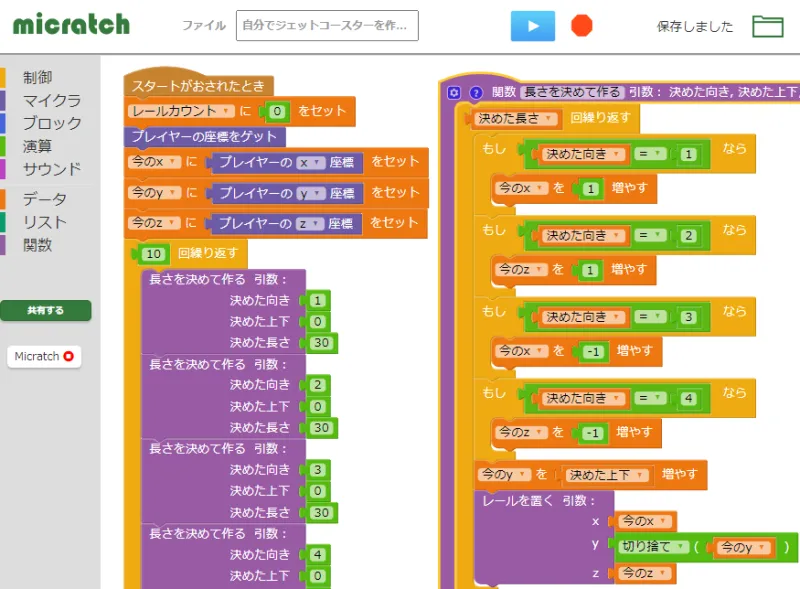Open the 今のy dropdown inside 切り捨て block
The width and height of the screenshot is (800, 589).
click(x=743, y=548)
